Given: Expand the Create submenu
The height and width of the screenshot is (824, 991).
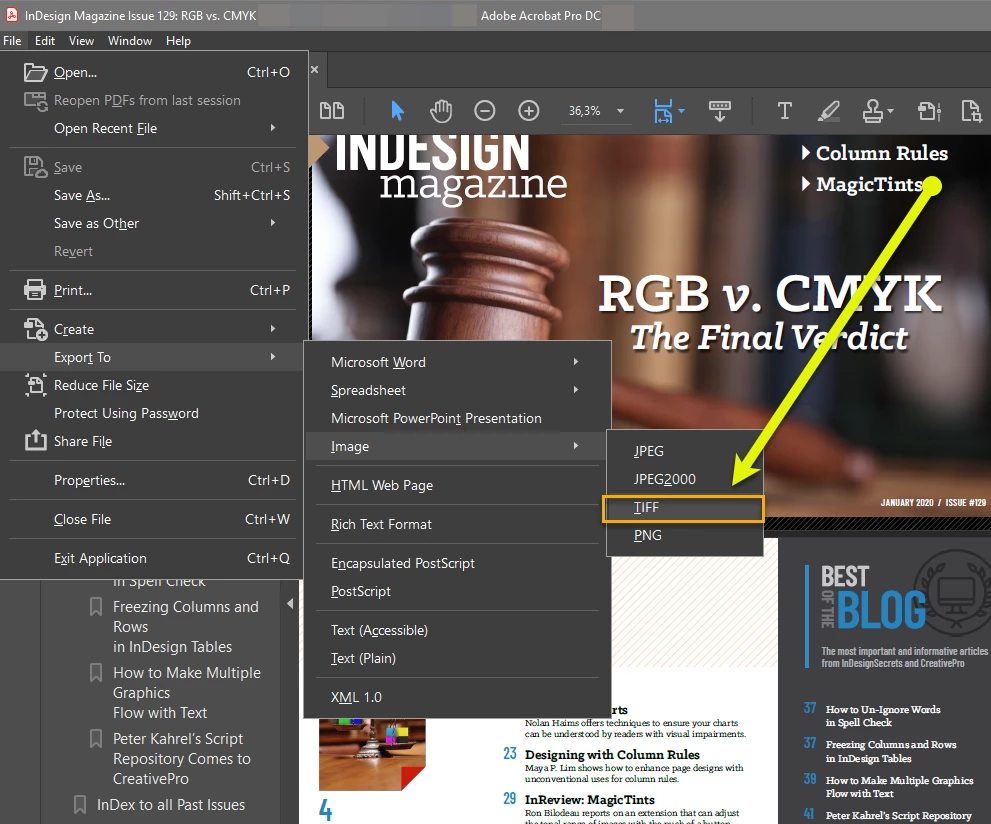Looking at the screenshot, I should pyautogui.click(x=273, y=329).
